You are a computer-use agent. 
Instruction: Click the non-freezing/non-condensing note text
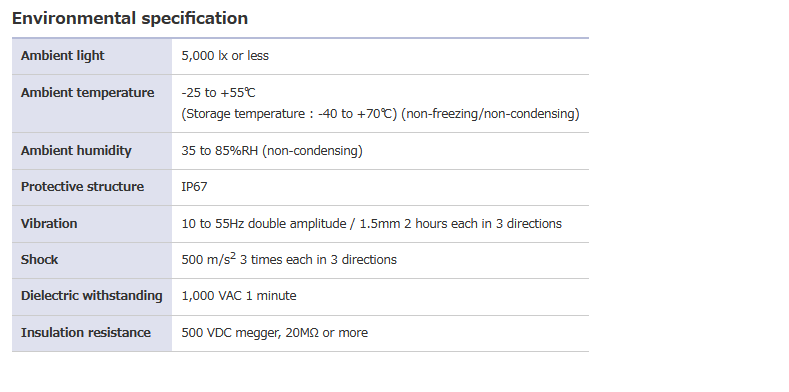click(x=490, y=114)
